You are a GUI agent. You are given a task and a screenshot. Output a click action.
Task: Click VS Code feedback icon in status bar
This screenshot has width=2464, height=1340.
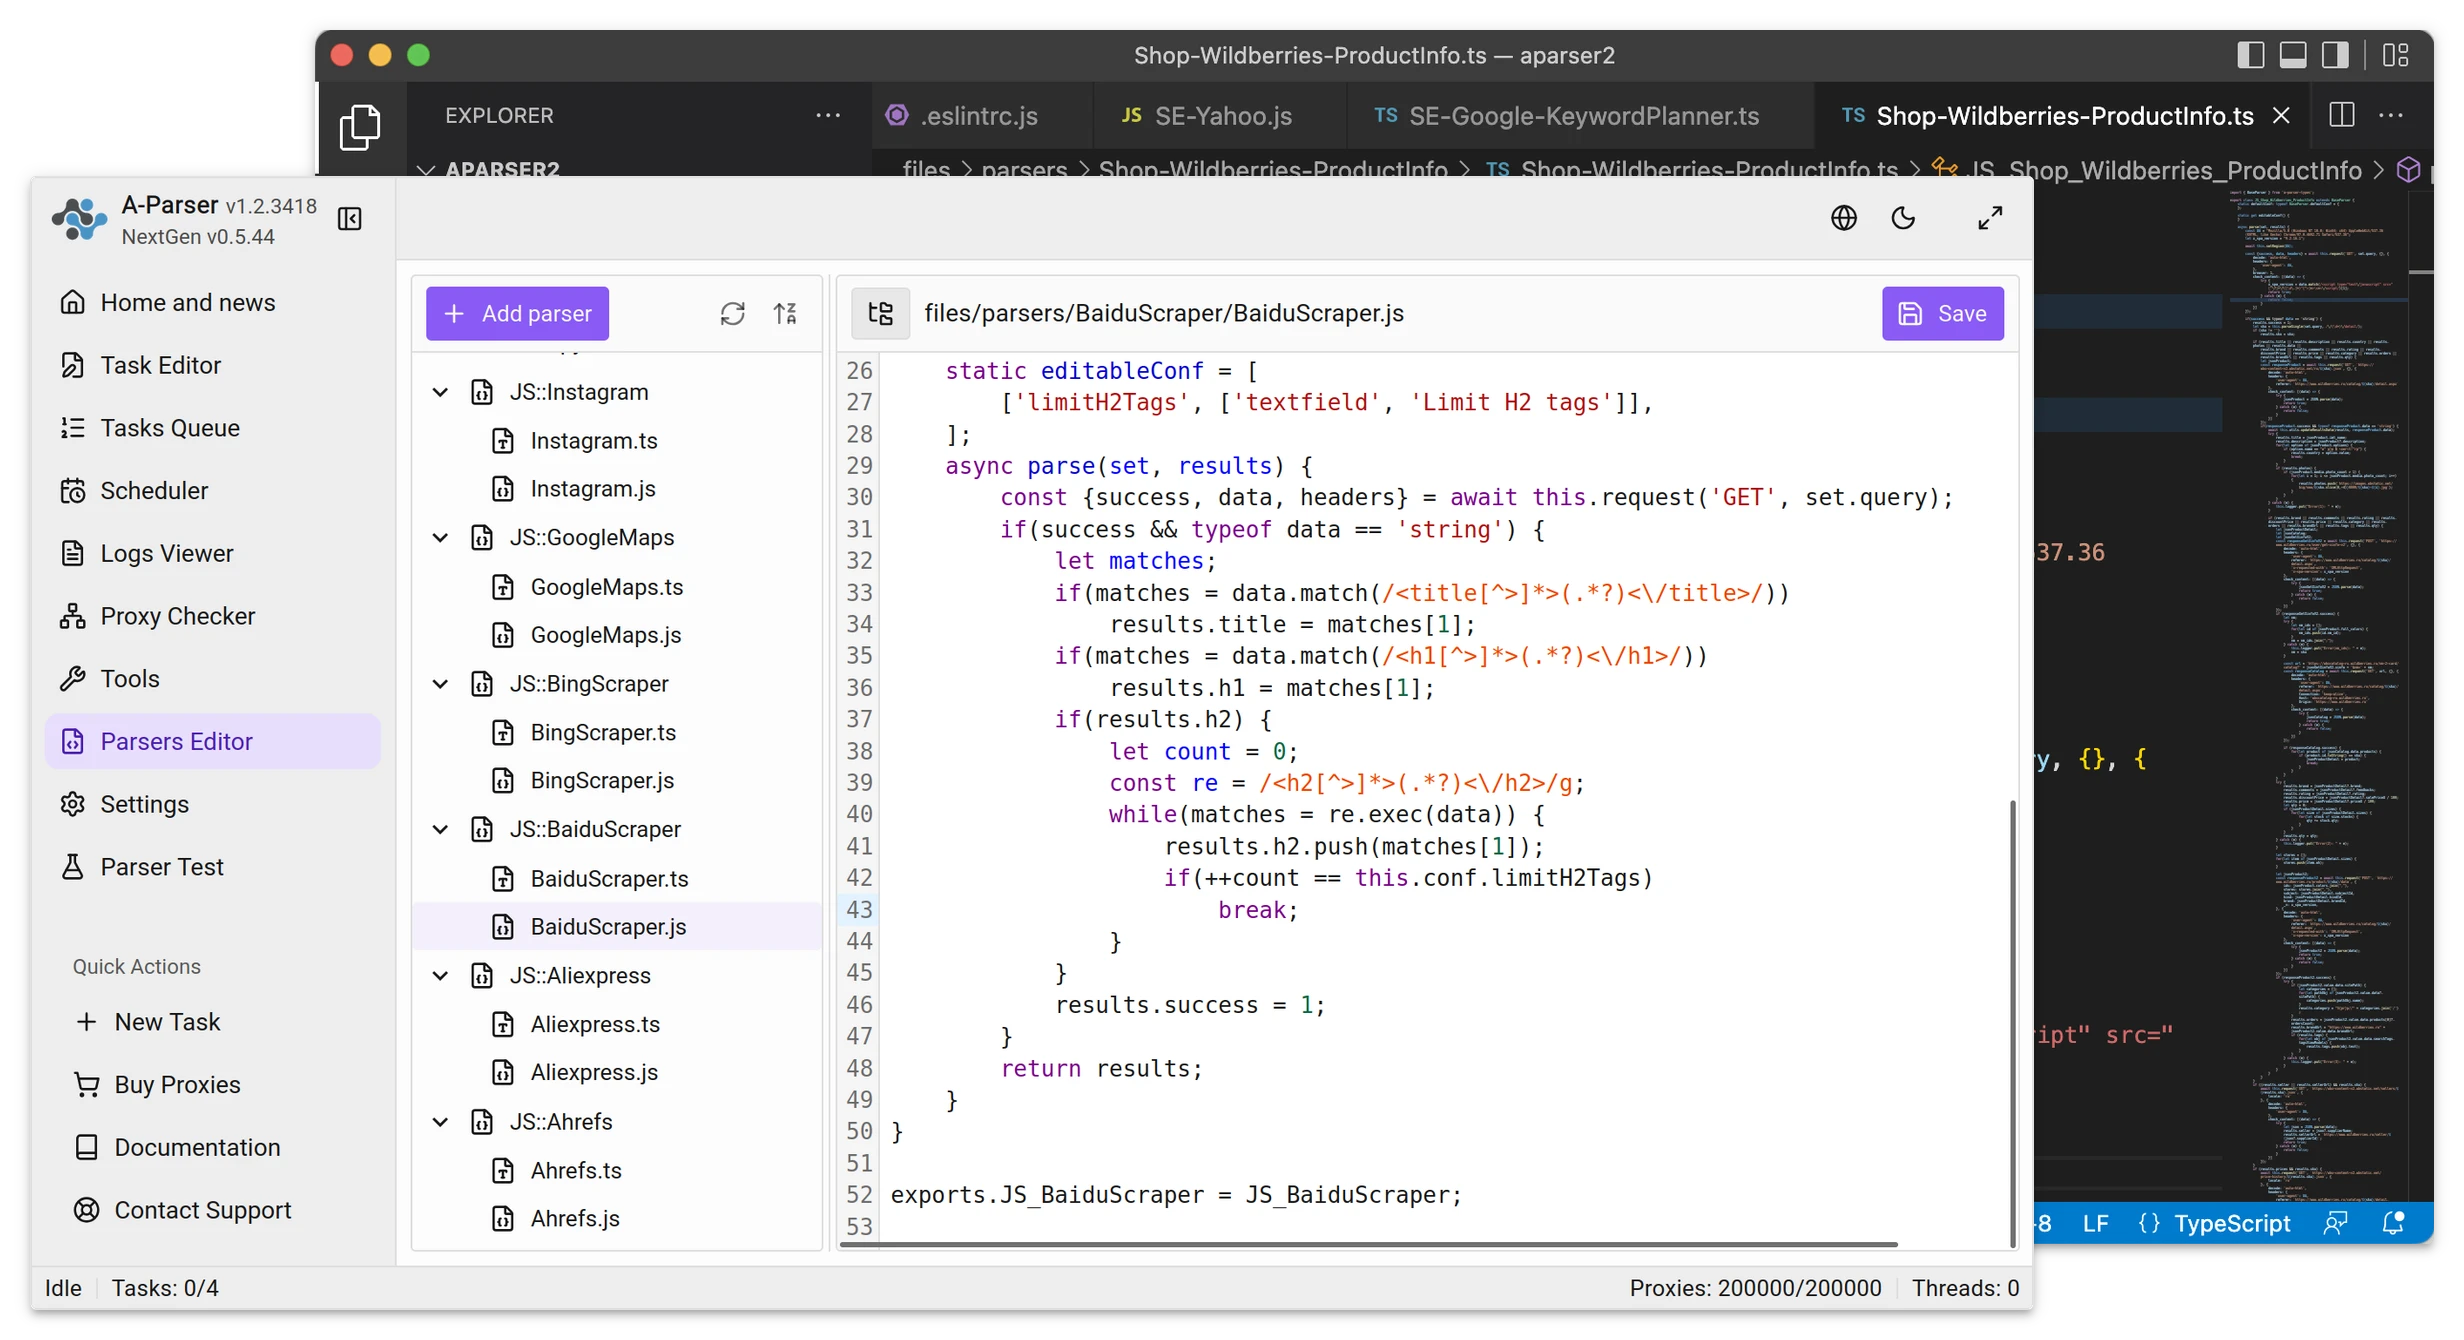2335,1223
